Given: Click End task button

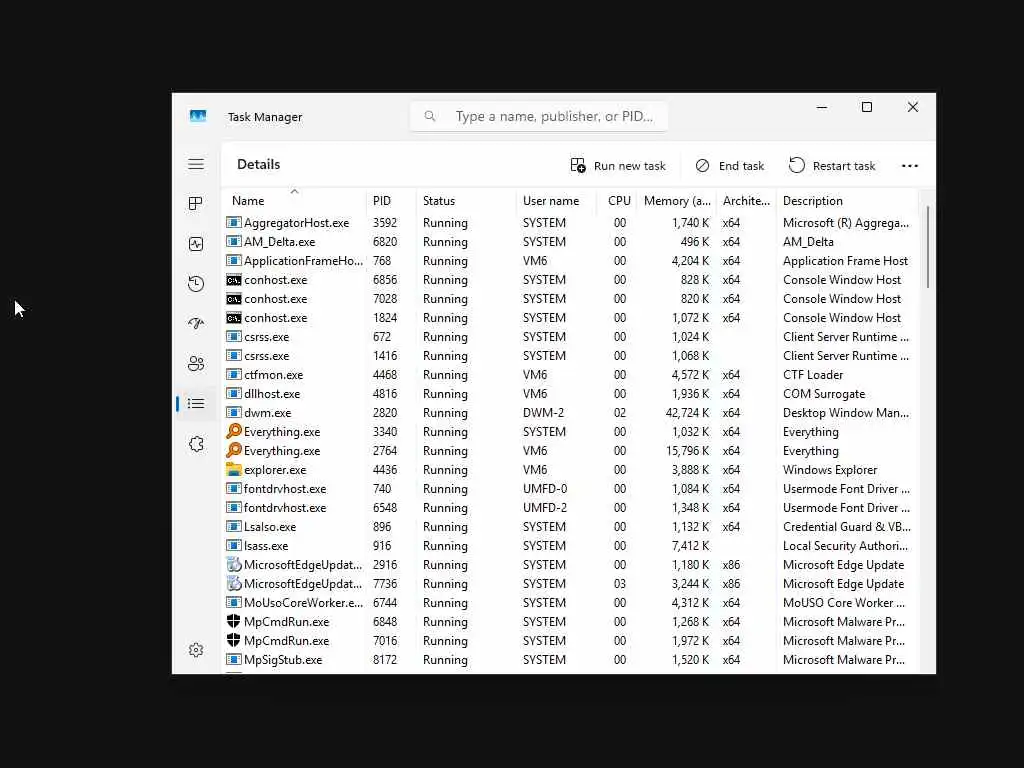Looking at the screenshot, I should pyautogui.click(x=729, y=166).
